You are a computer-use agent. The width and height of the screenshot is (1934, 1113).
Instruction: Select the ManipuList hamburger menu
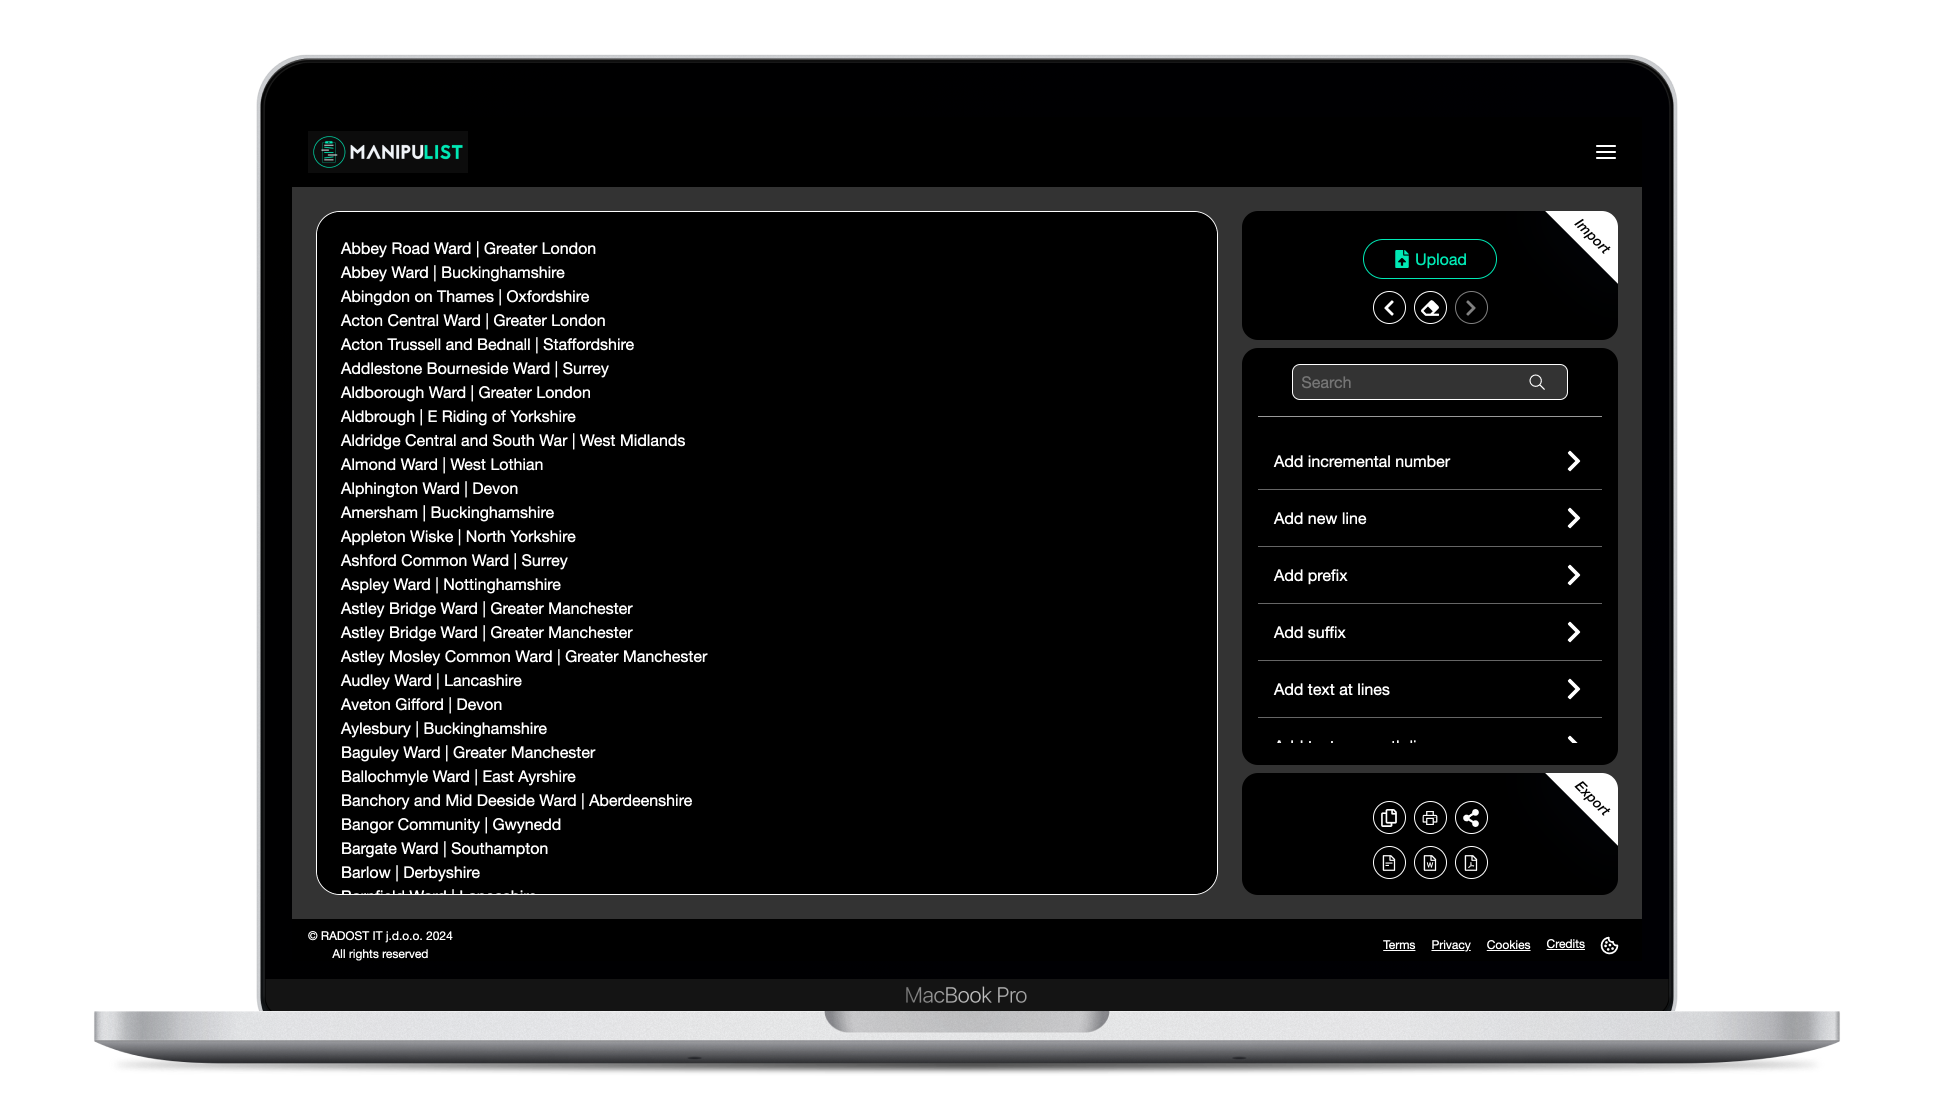pyautogui.click(x=1606, y=151)
